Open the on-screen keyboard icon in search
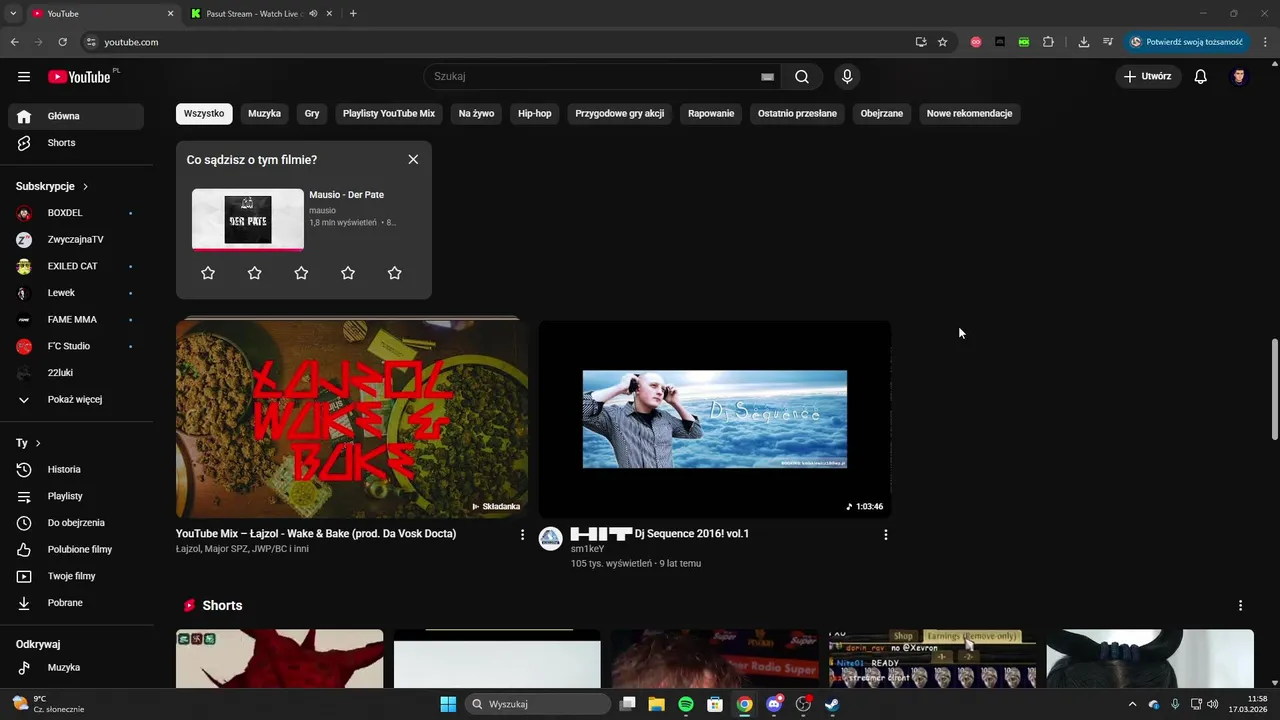Image resolution: width=1280 pixels, height=720 pixels. tap(767, 77)
